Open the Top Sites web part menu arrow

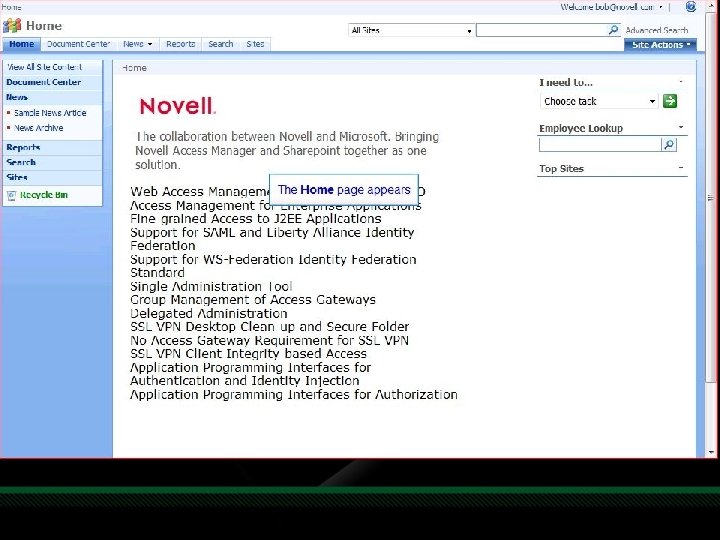681,168
